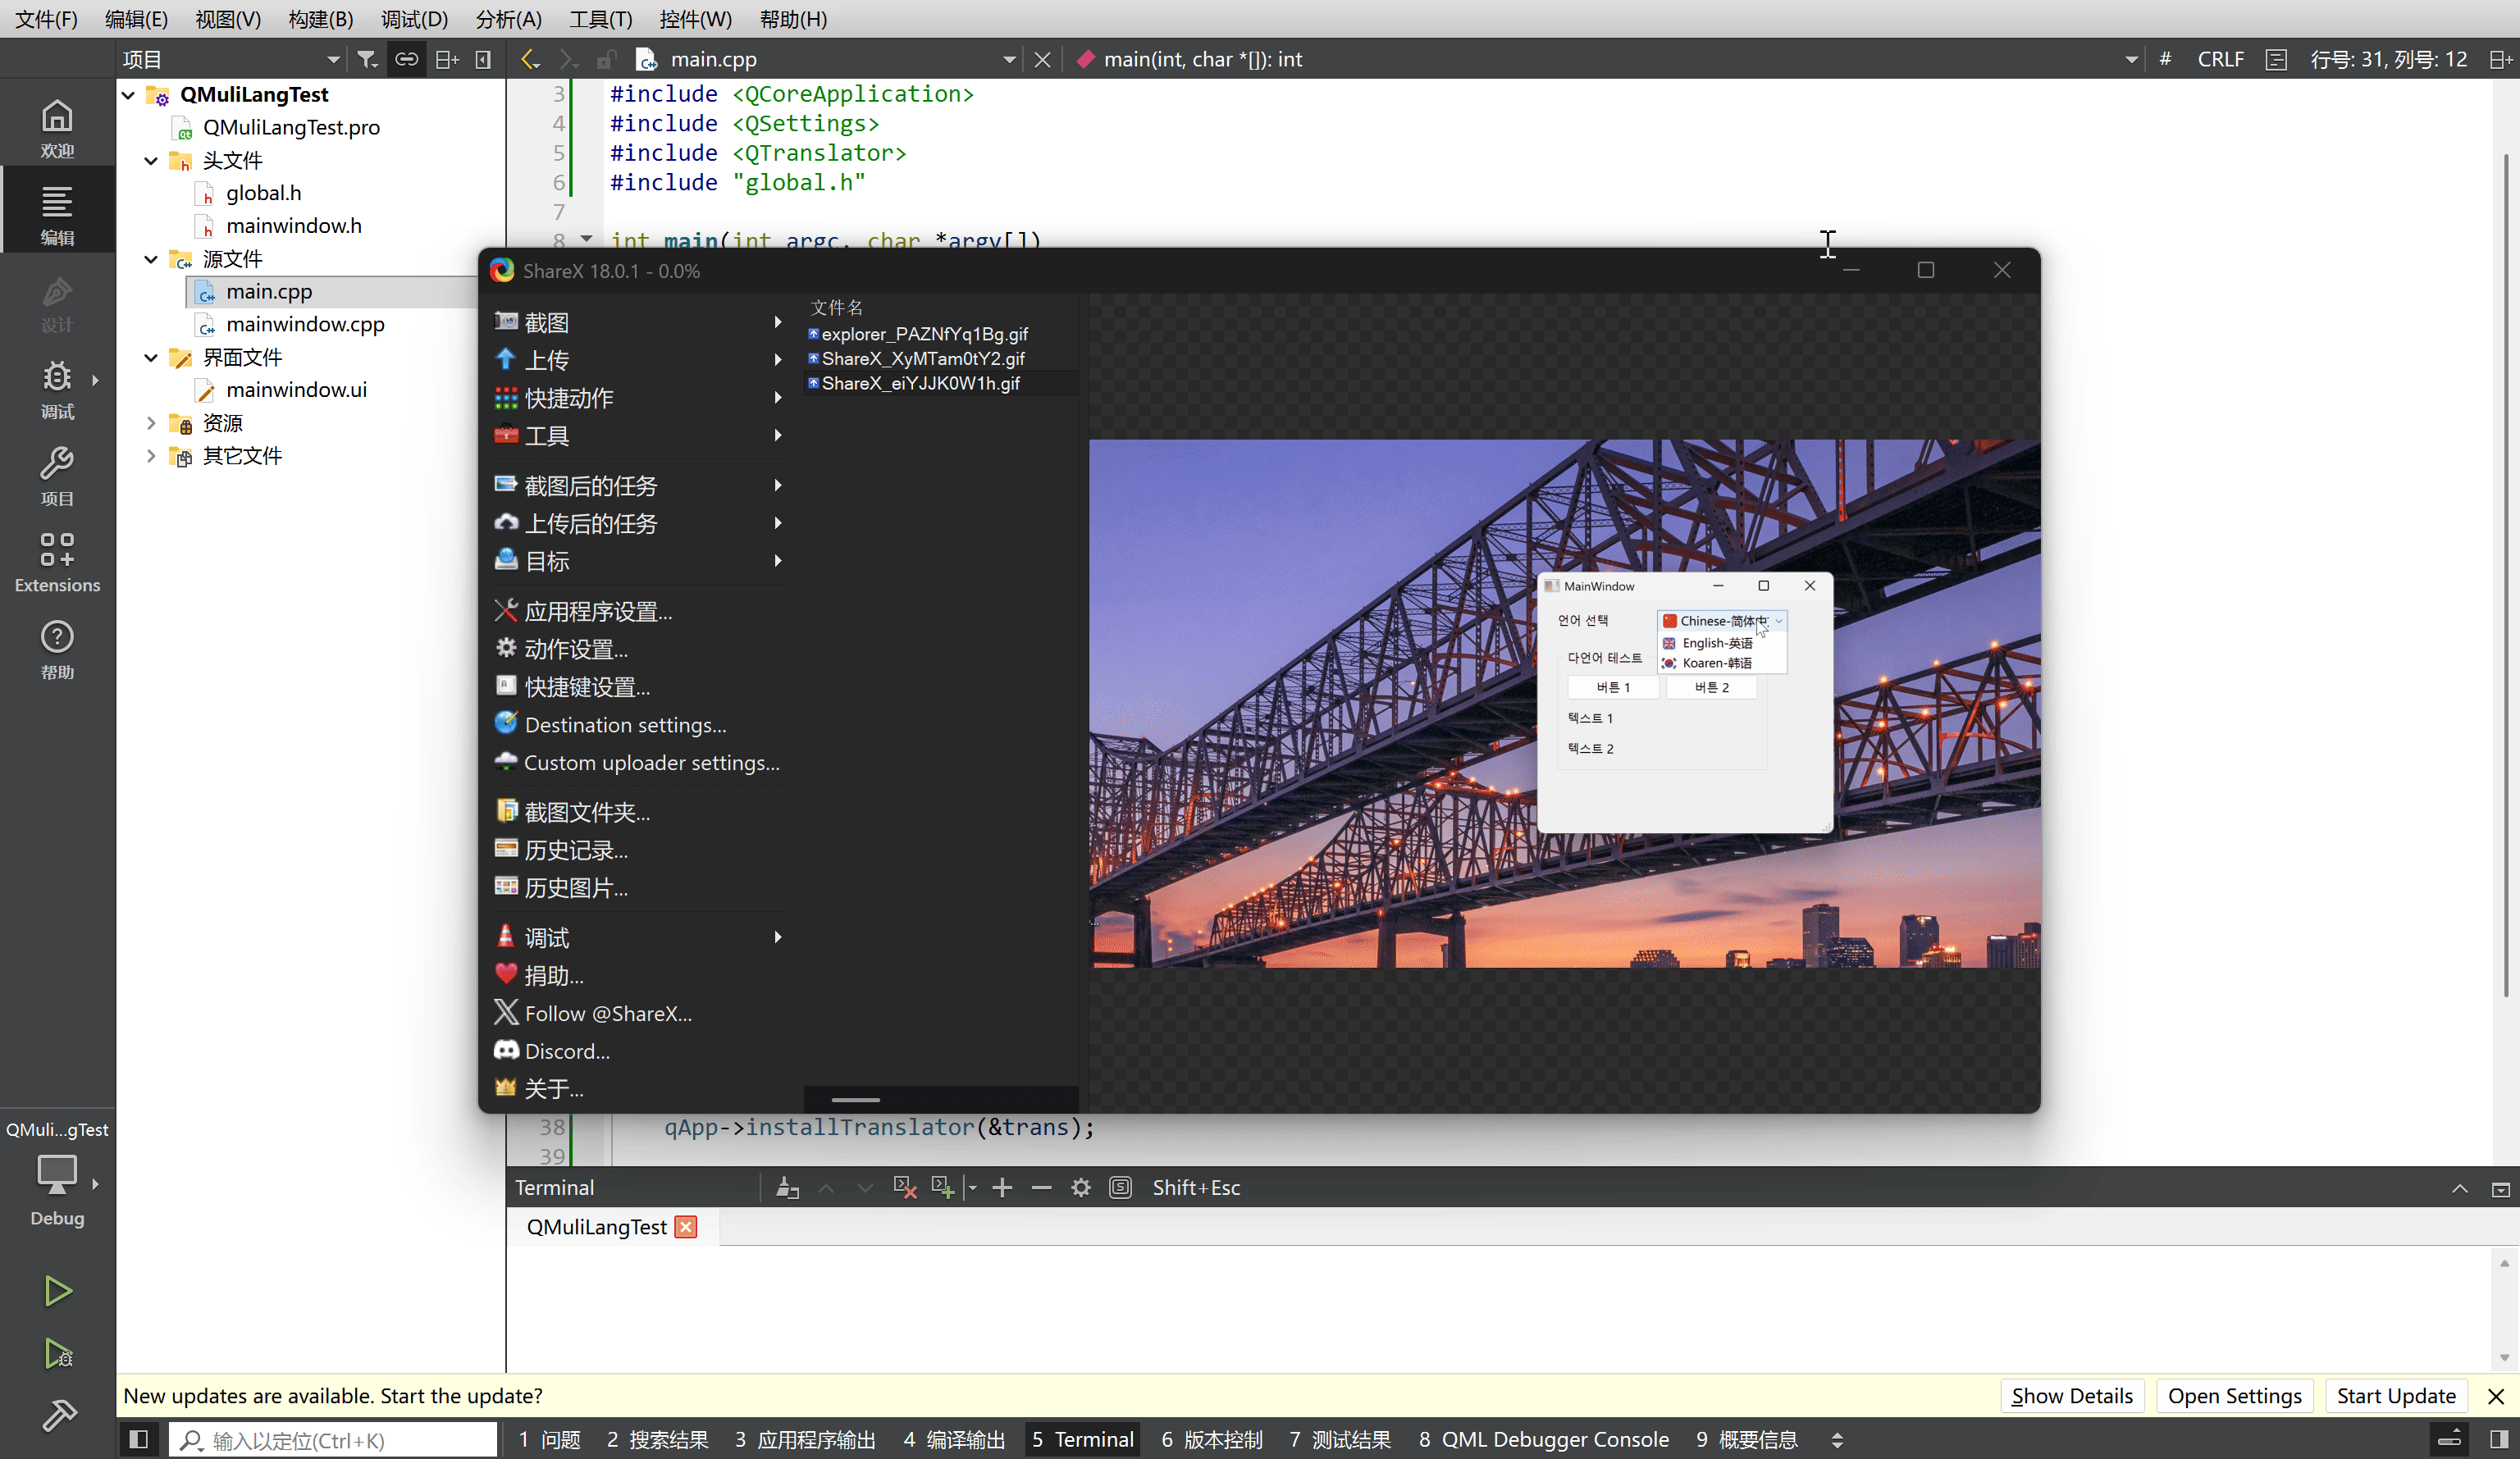
Task: Open Terminal settings gear icon
Action: [x=1081, y=1187]
